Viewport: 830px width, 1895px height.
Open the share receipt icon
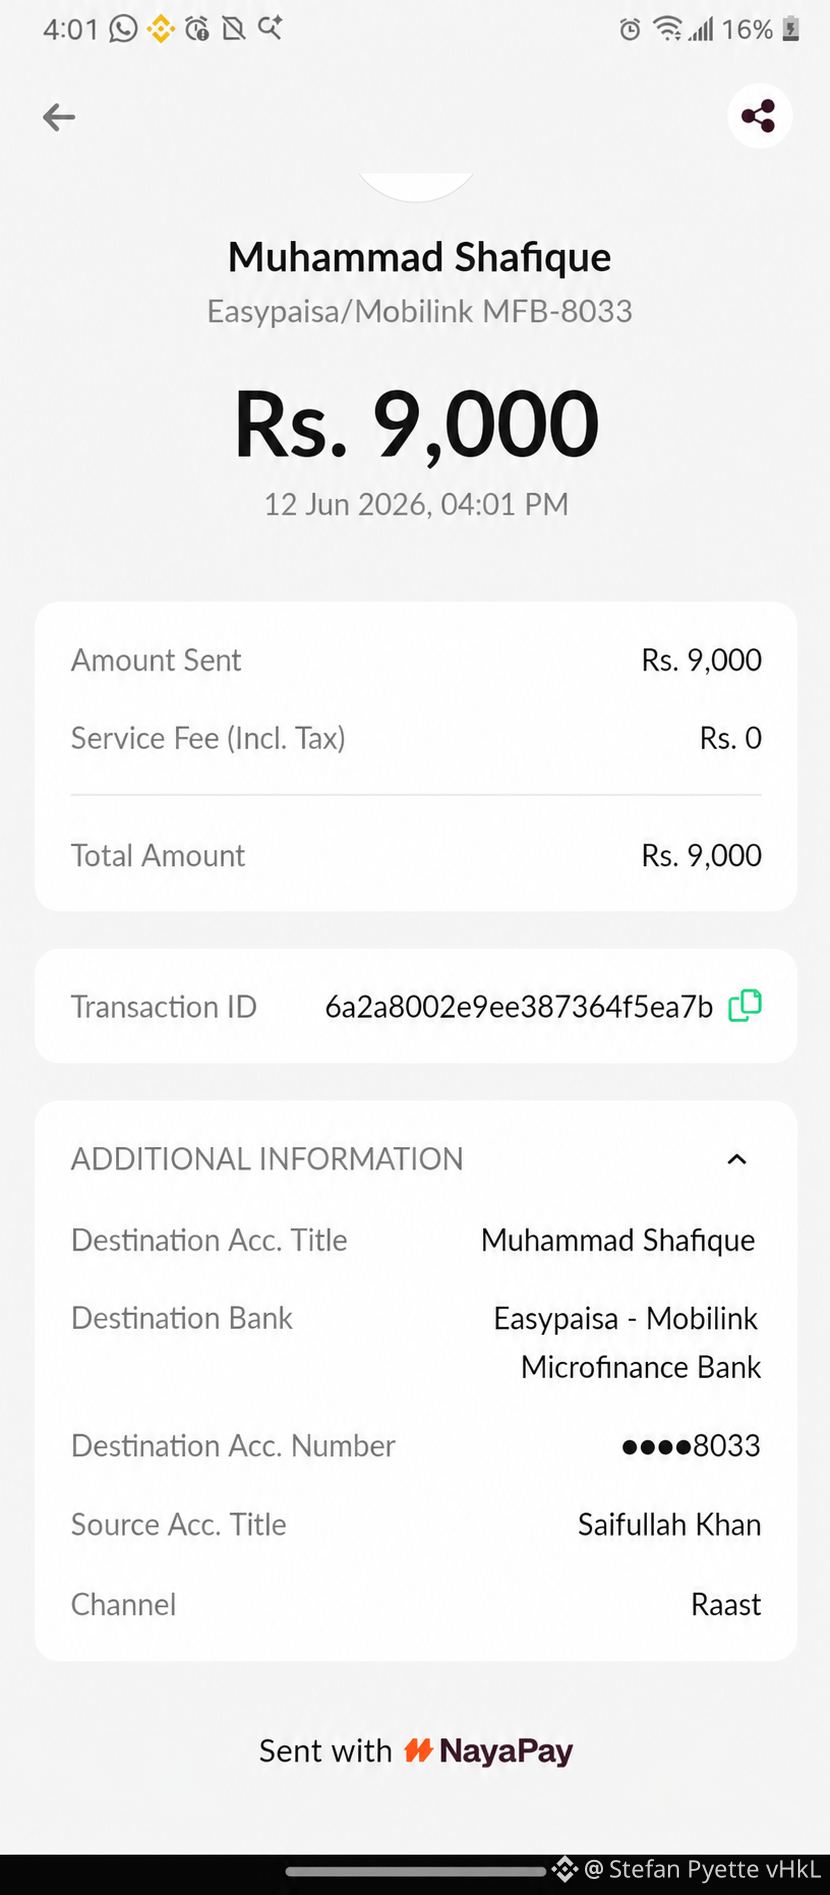tap(759, 116)
